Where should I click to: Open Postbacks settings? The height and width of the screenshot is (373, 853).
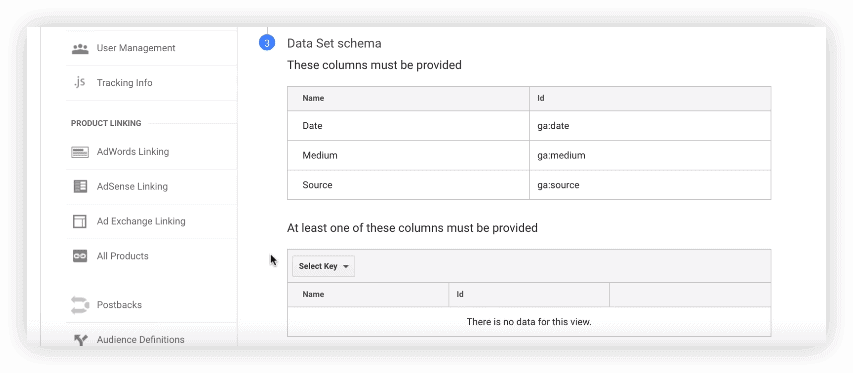(x=119, y=305)
